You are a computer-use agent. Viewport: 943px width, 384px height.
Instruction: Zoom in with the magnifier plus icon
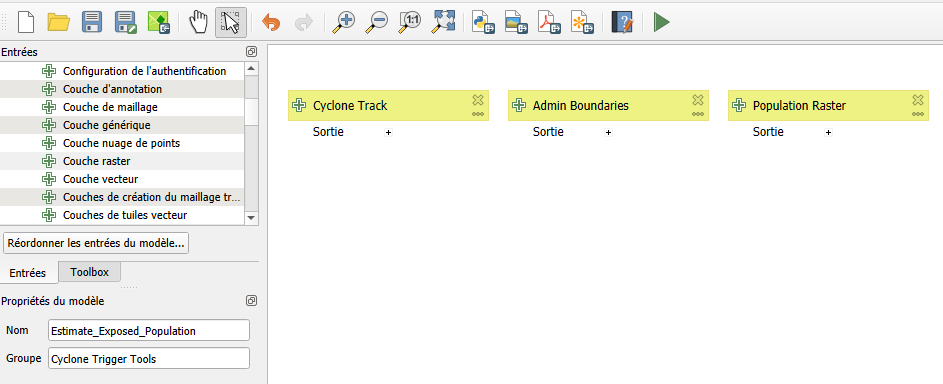pyautogui.click(x=345, y=23)
